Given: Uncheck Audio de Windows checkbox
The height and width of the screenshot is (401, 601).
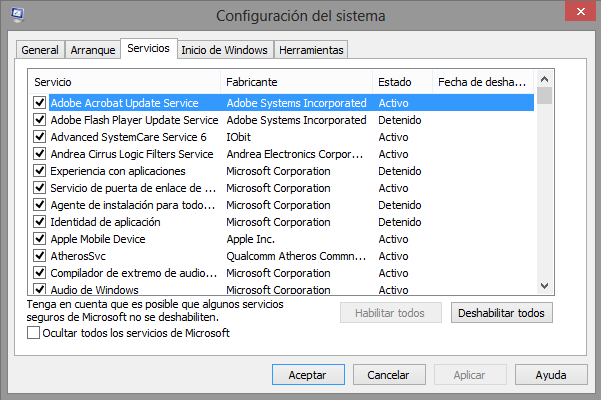Looking at the screenshot, I should point(39,289).
